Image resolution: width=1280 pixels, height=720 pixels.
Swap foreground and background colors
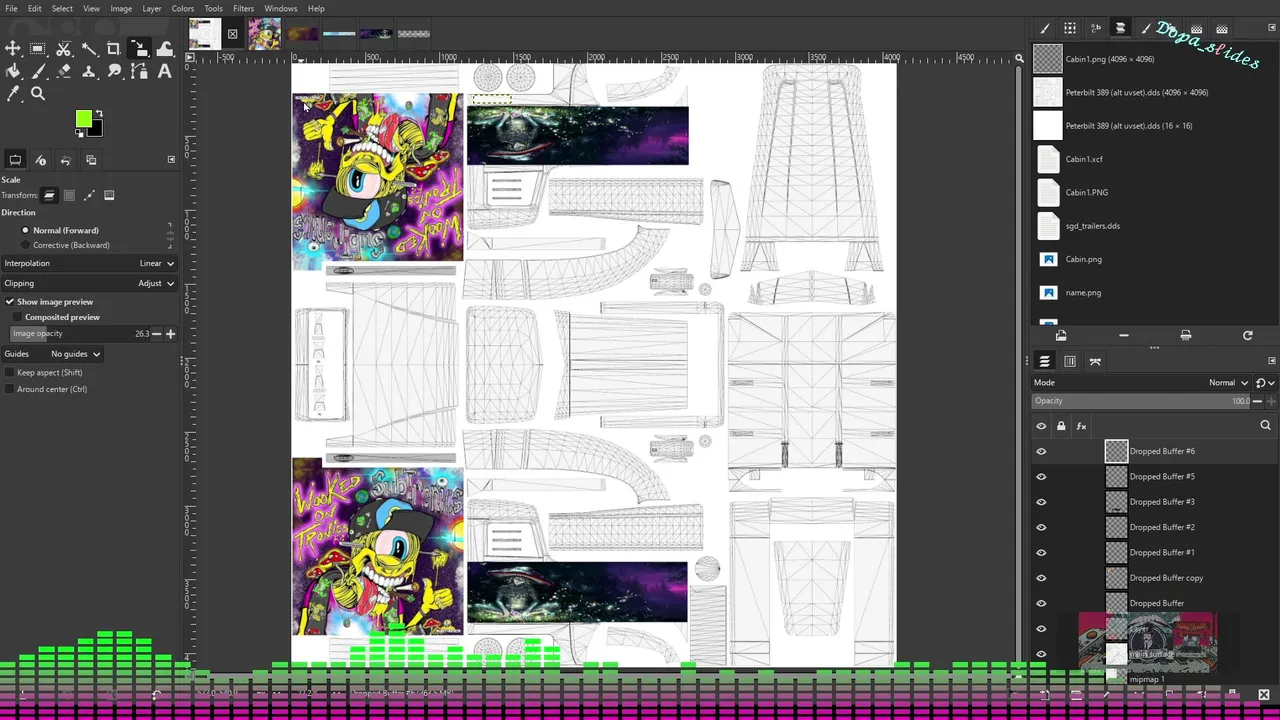98,114
